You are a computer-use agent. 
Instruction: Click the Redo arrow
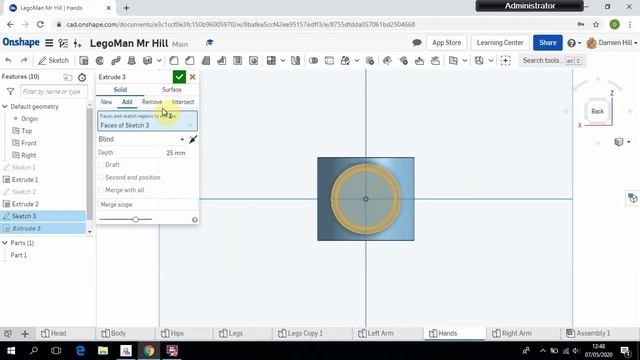click(24, 60)
